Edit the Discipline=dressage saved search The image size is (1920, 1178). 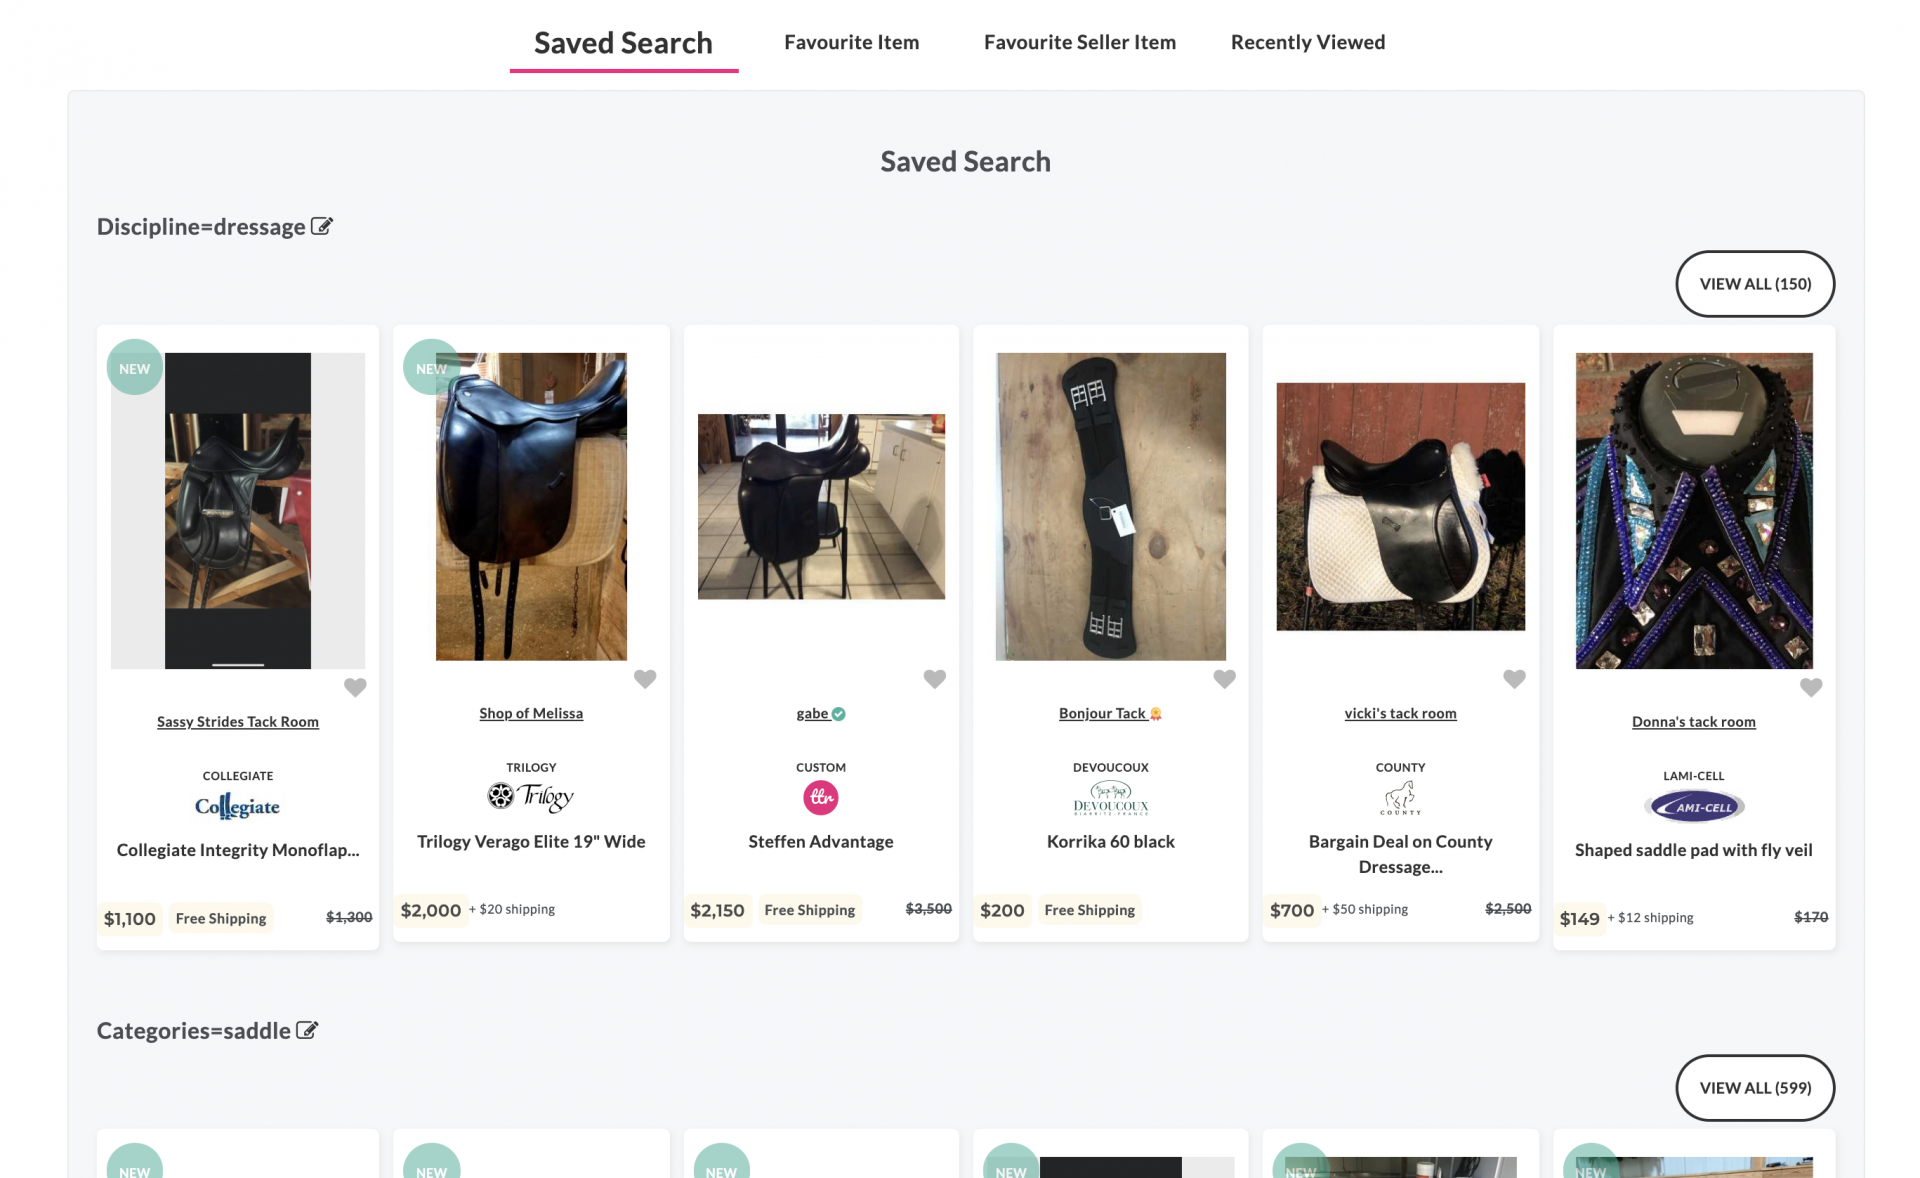tap(322, 226)
